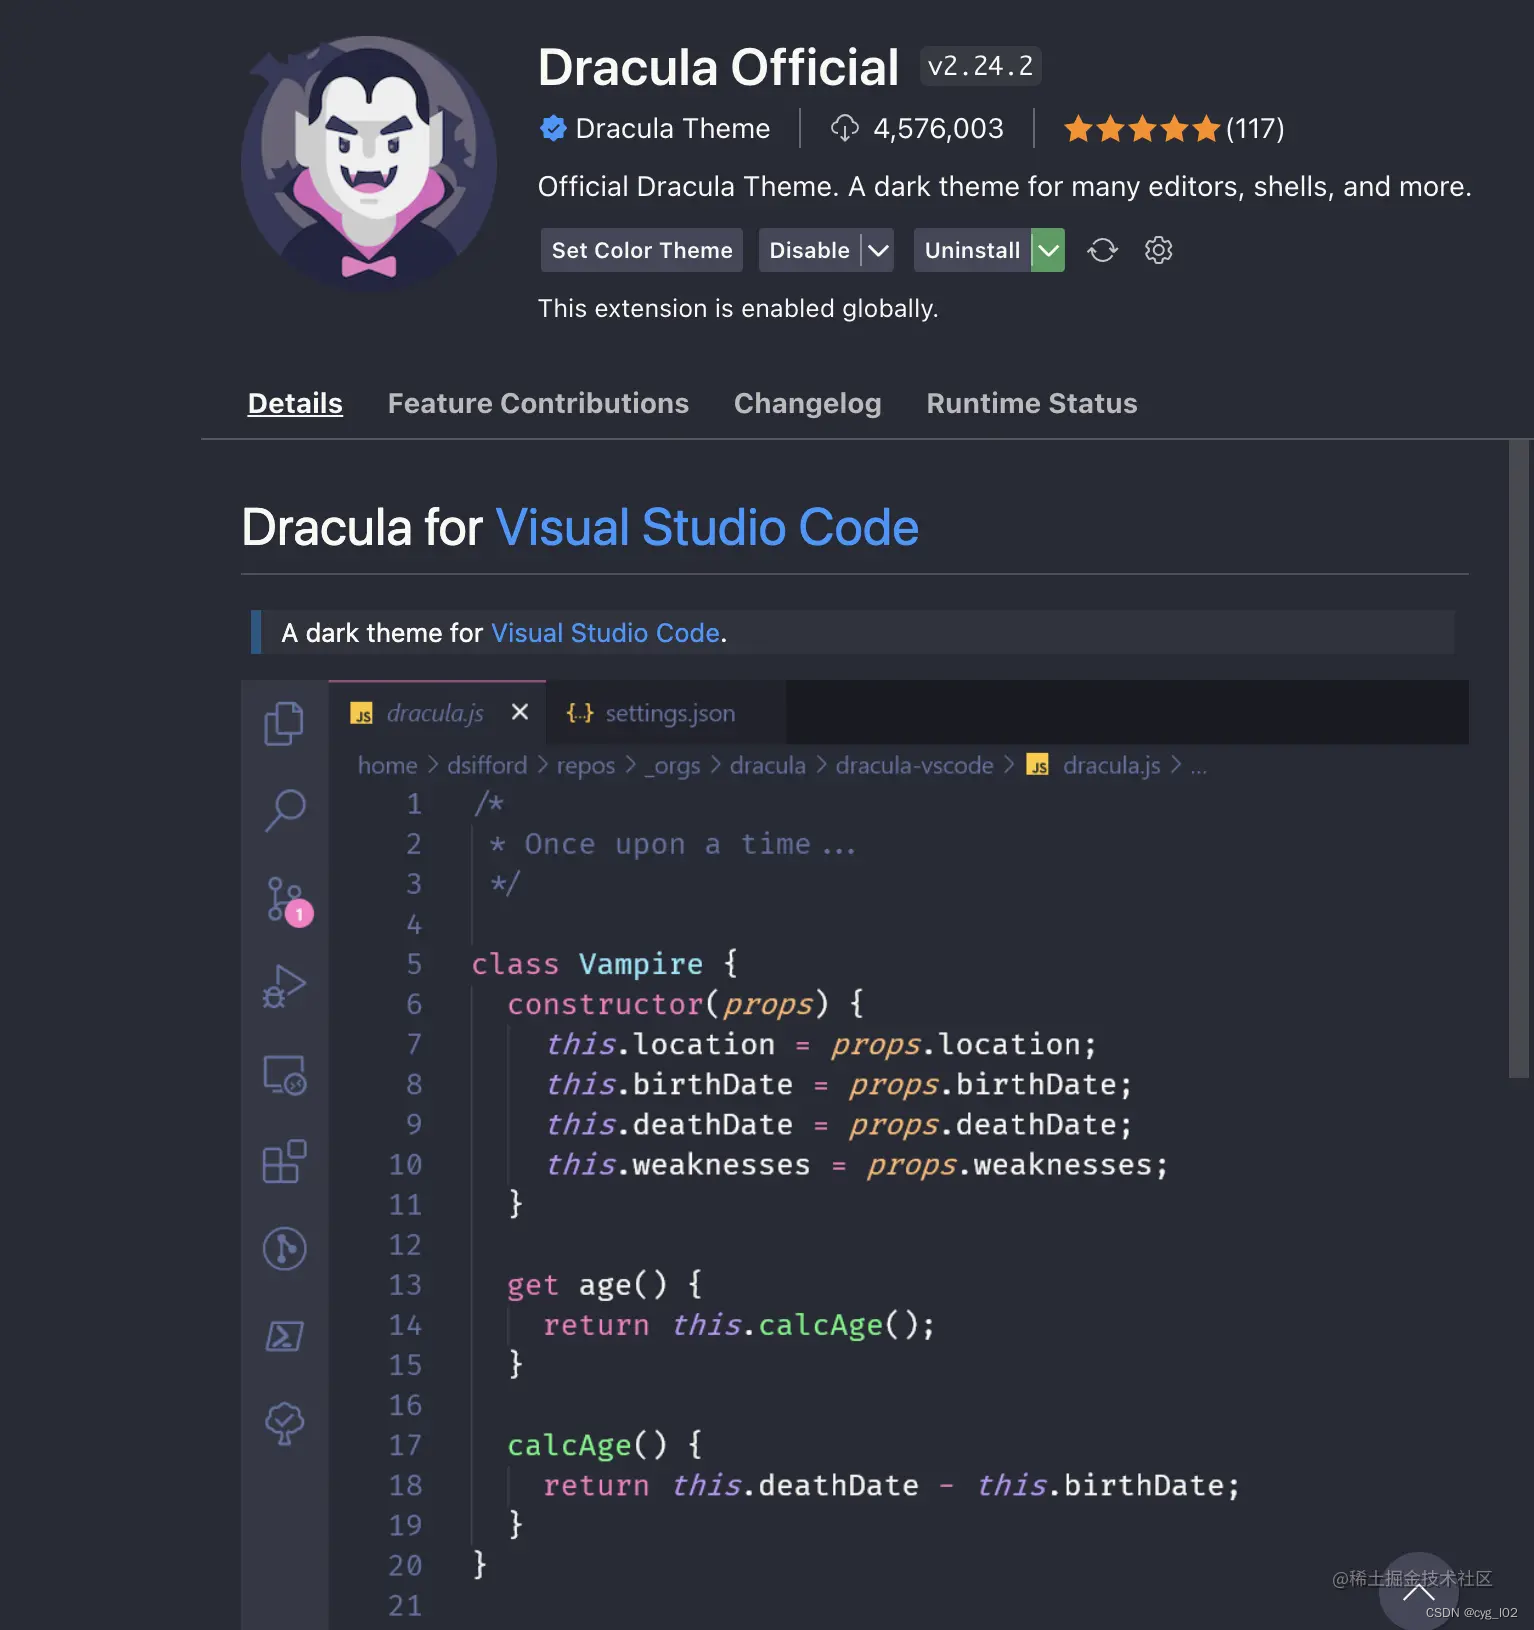This screenshot has width=1534, height=1630.
Task: Expand the Disable dropdown arrow
Action: (878, 250)
